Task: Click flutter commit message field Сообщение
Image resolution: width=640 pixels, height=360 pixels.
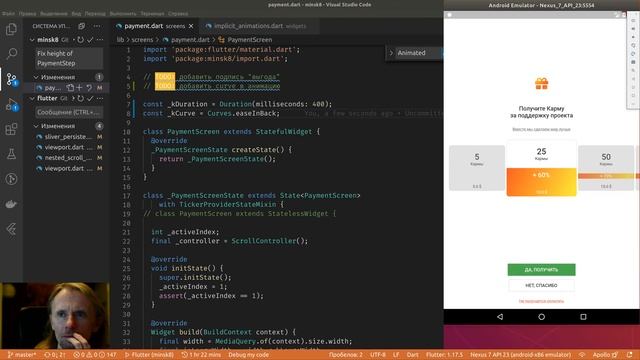Action: pyautogui.click(x=68, y=112)
